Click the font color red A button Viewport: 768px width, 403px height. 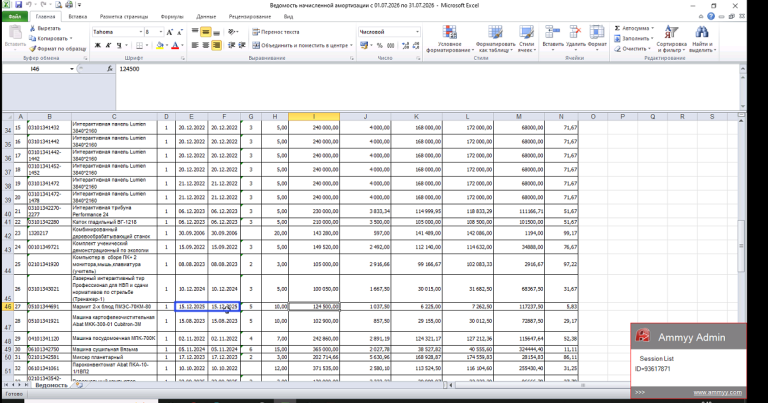175,46
